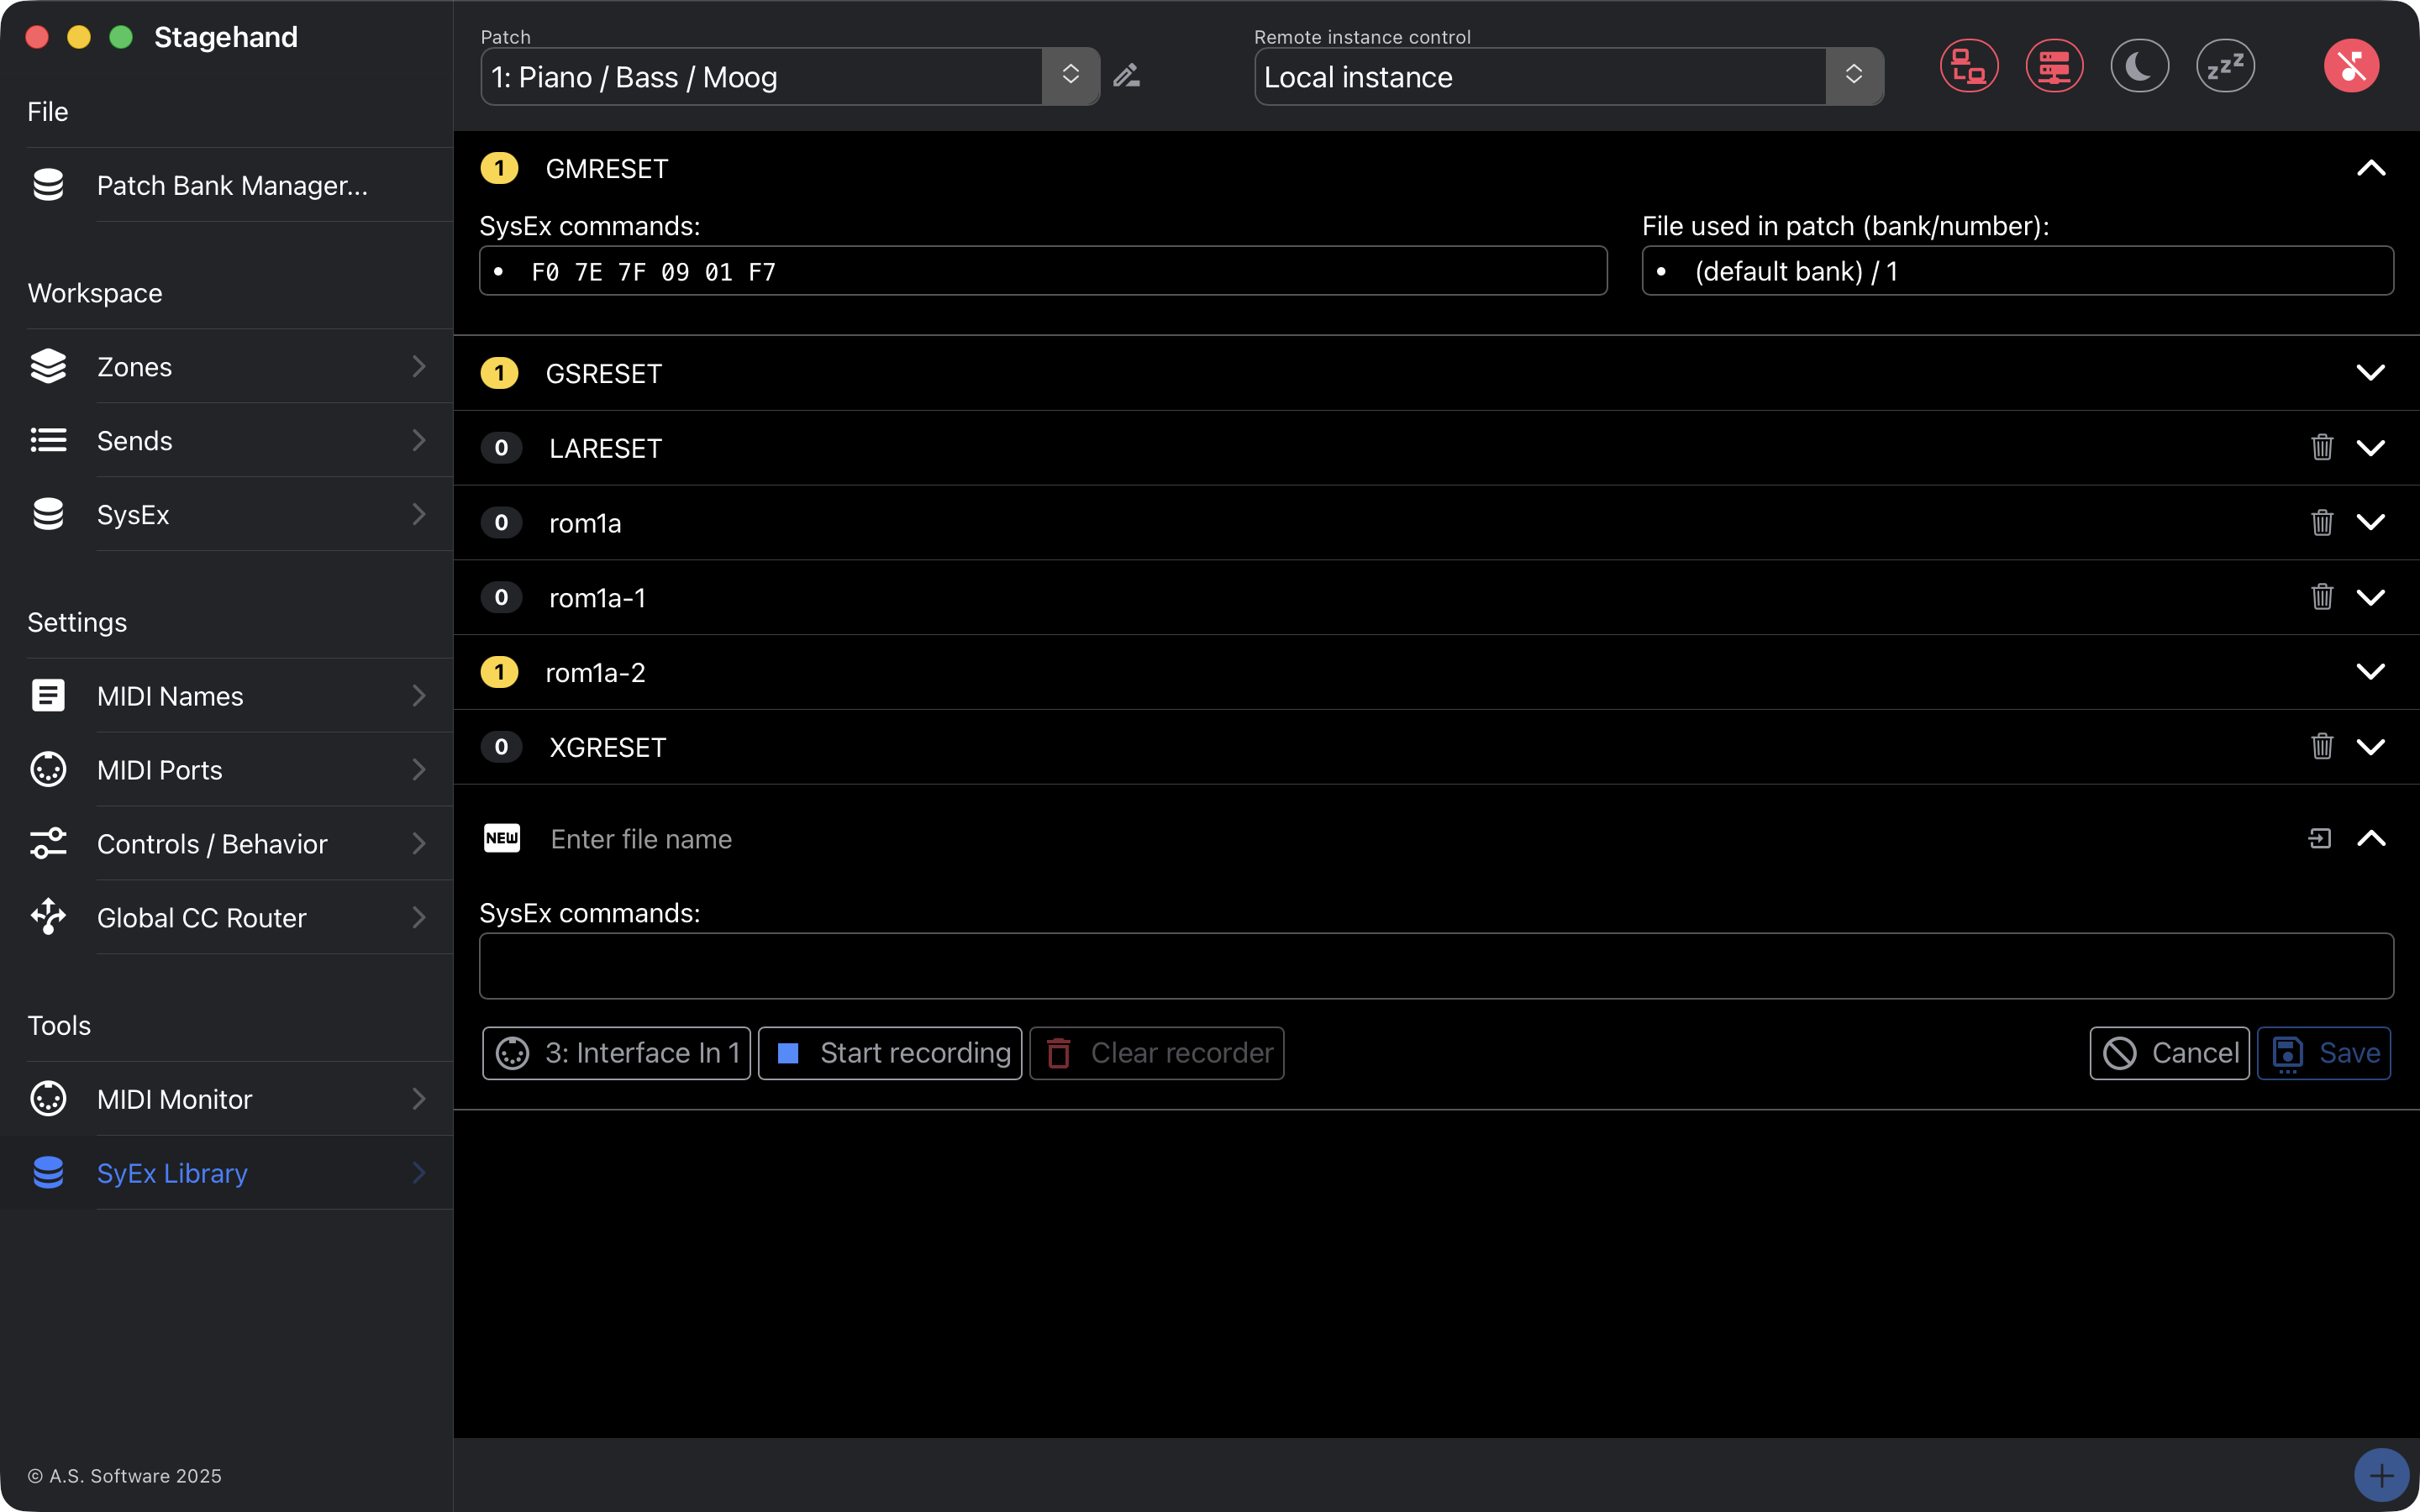Viewport: 2420px width, 1512px height.
Task: Click the Cancel button
Action: [x=2169, y=1052]
